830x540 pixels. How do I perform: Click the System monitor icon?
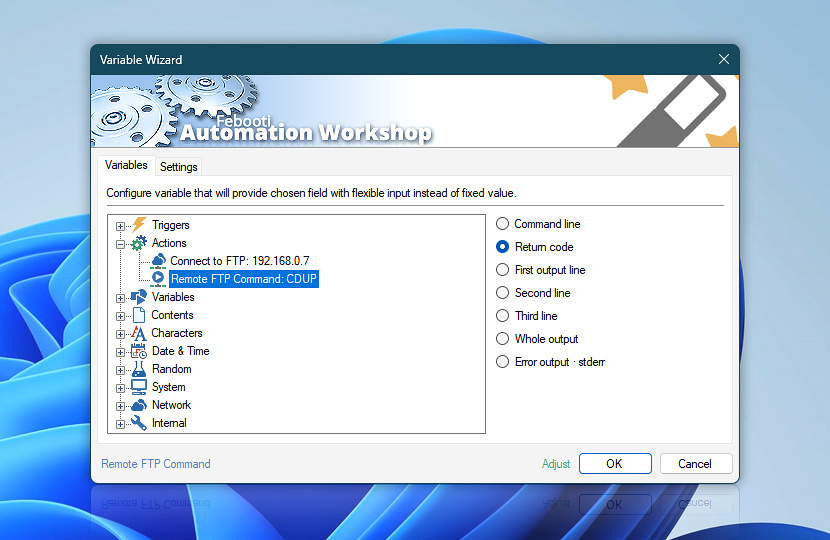click(x=139, y=387)
